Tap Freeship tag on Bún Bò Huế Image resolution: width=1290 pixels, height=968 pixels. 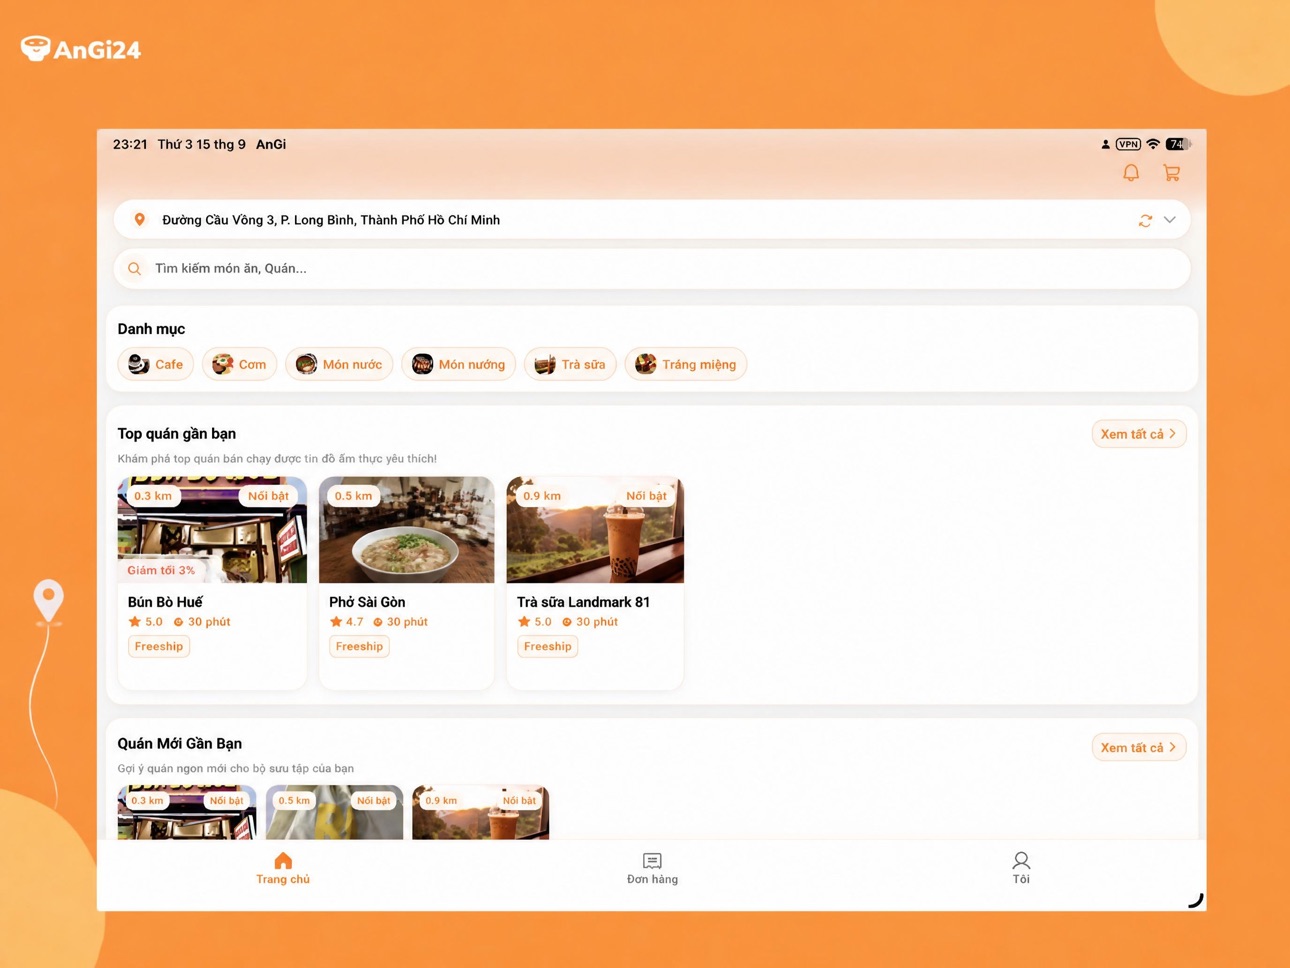pos(159,646)
